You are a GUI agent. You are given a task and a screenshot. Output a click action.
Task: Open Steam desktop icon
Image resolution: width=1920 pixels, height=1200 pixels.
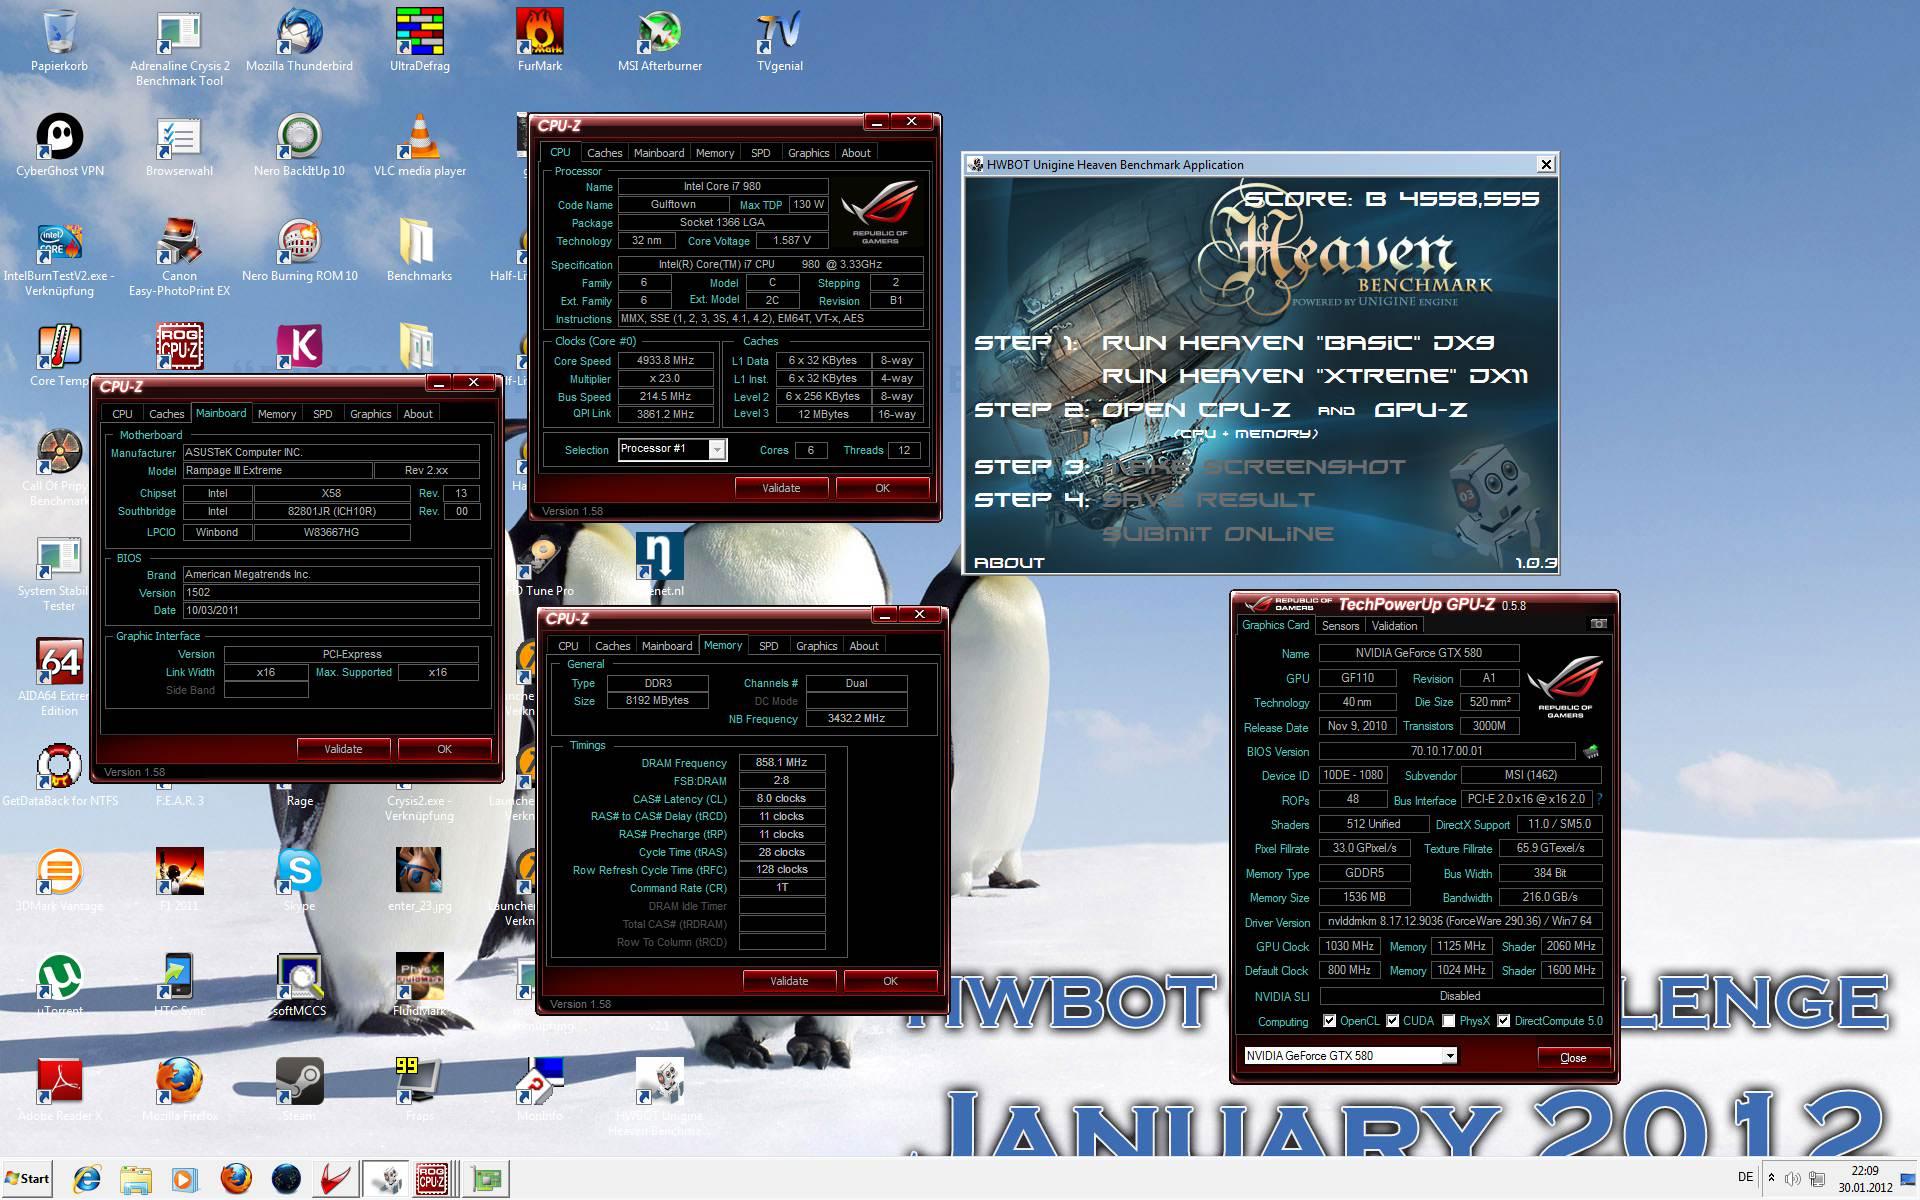coord(299,1082)
